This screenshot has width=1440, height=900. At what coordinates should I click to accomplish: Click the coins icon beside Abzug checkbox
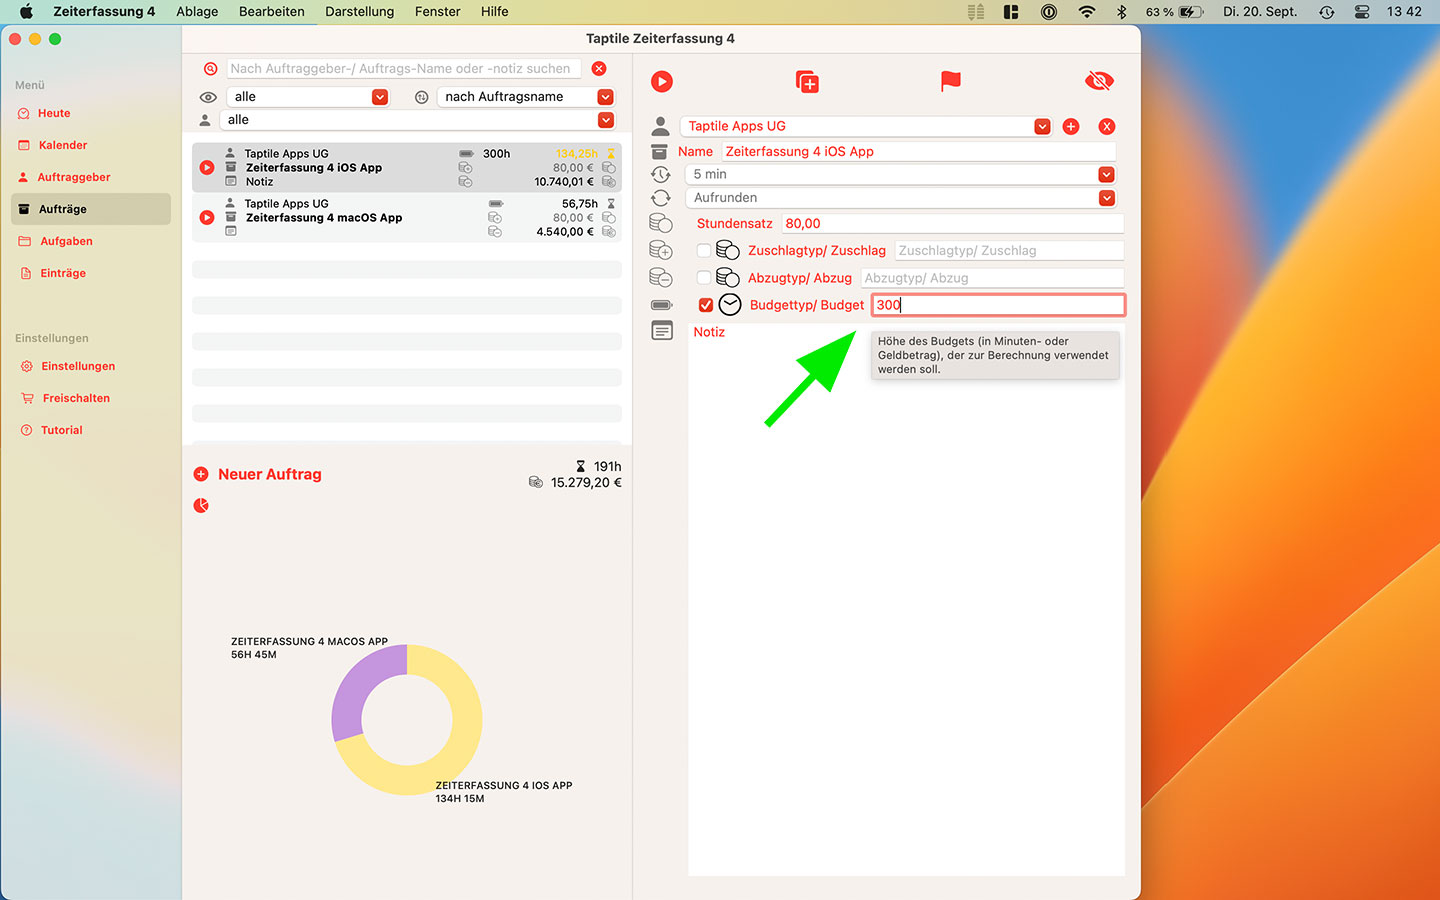click(728, 278)
